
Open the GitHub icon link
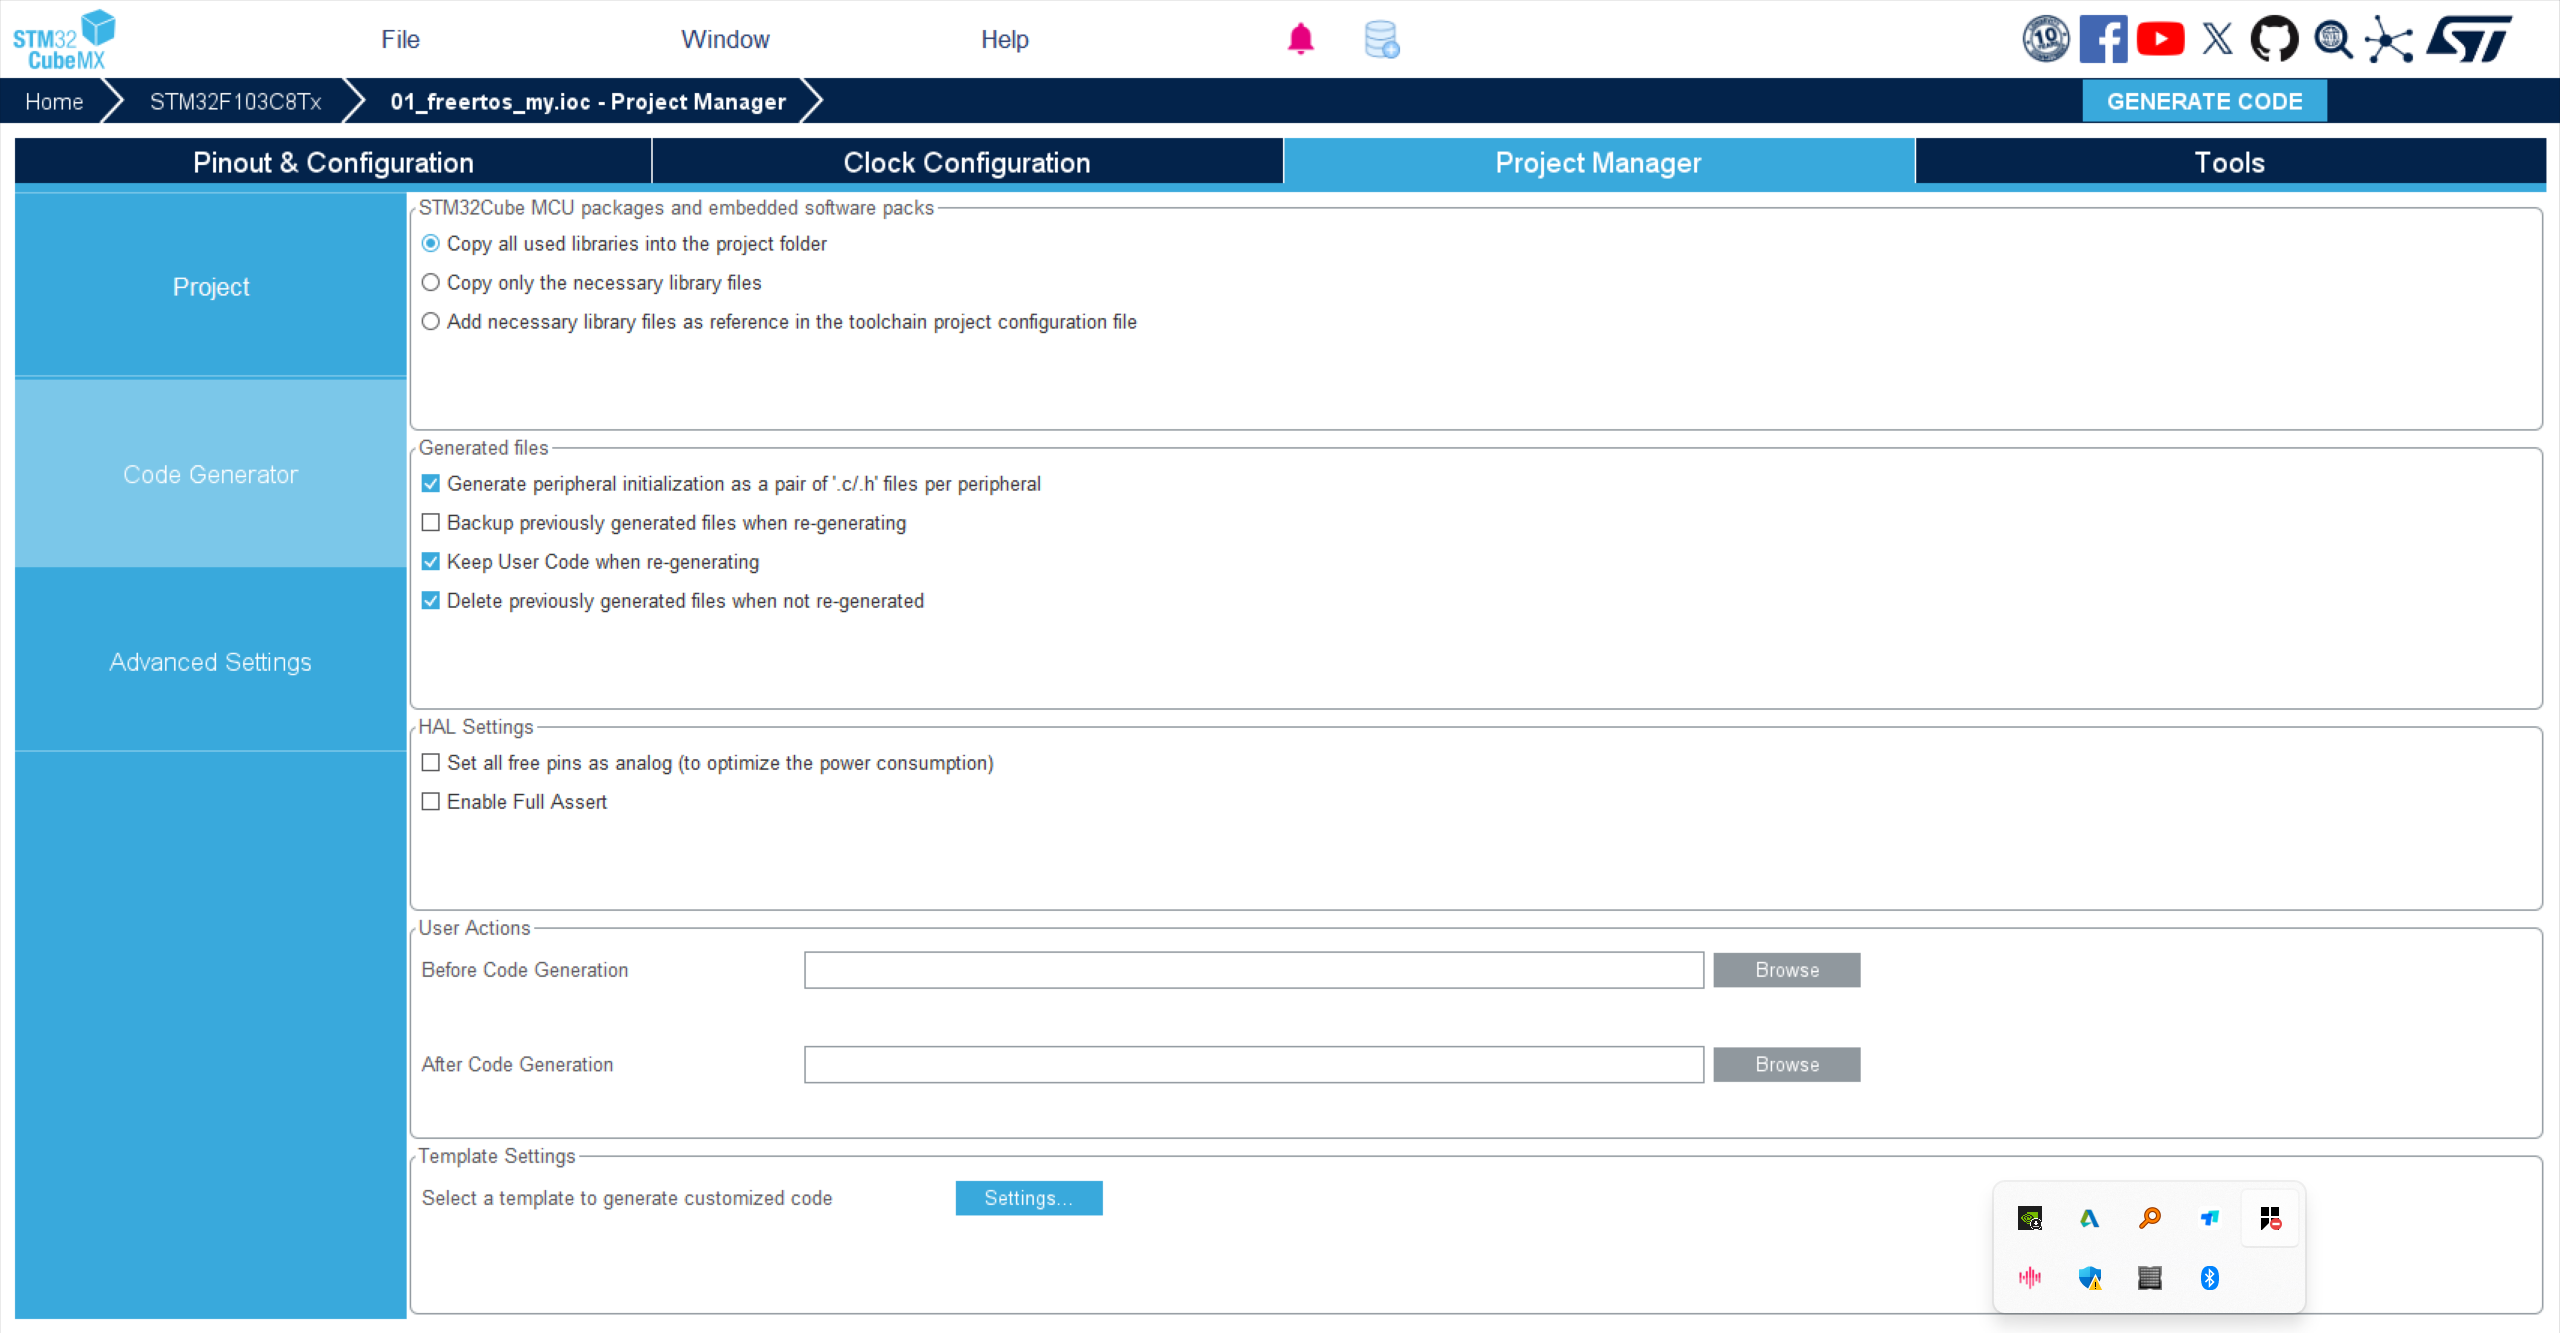tap(2274, 40)
